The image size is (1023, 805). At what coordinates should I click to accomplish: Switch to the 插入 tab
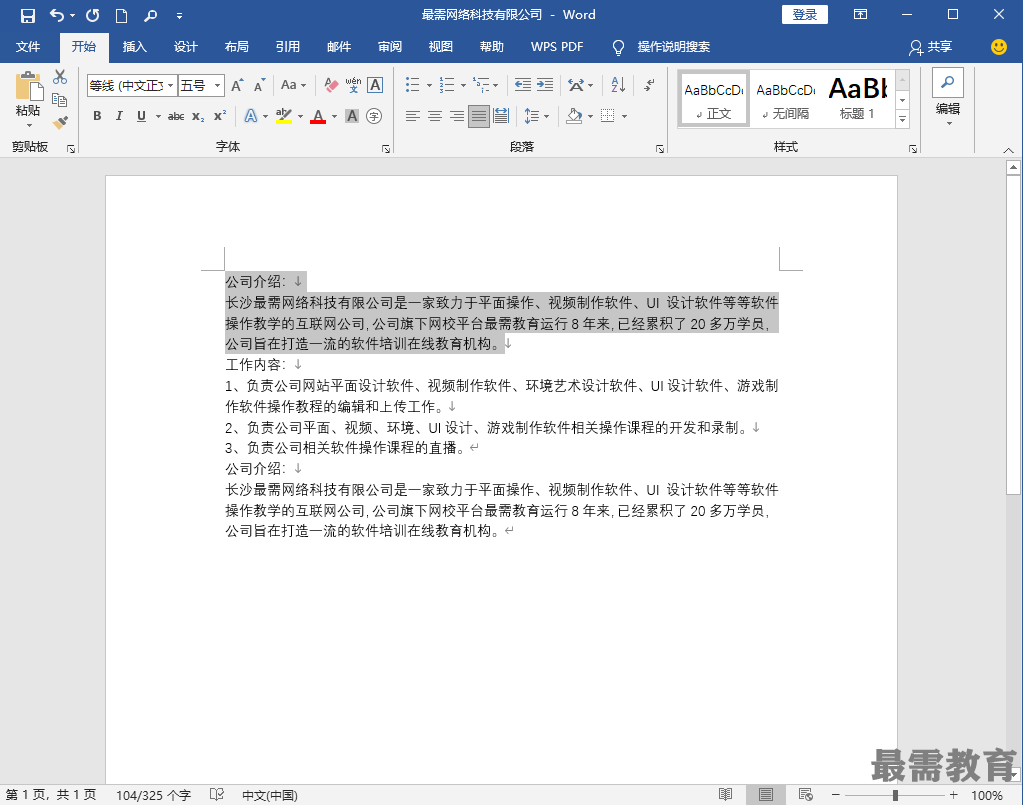(135, 46)
